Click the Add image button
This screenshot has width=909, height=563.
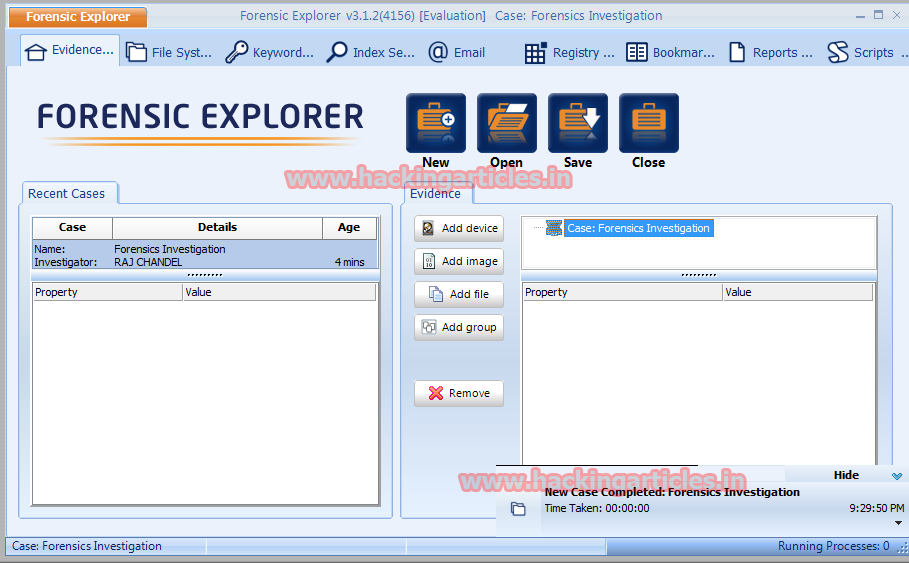[x=459, y=261]
